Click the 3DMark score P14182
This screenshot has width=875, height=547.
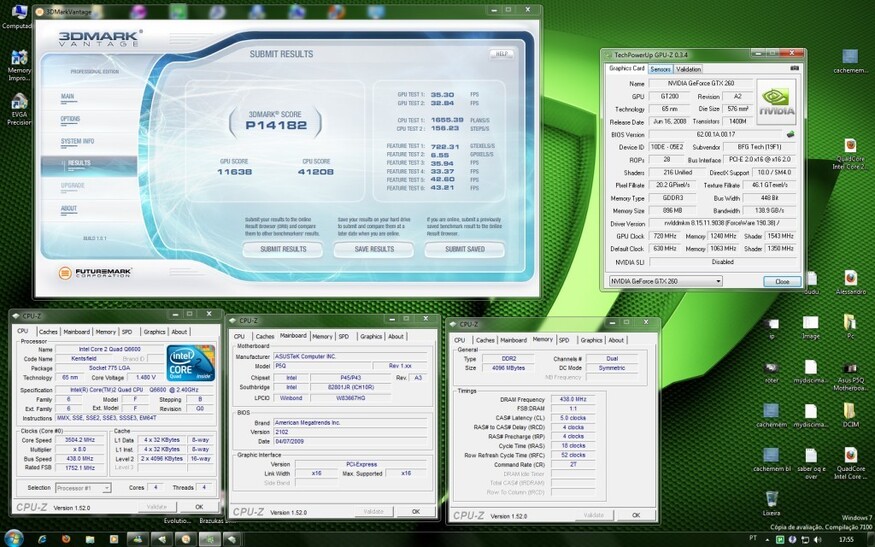276,125
